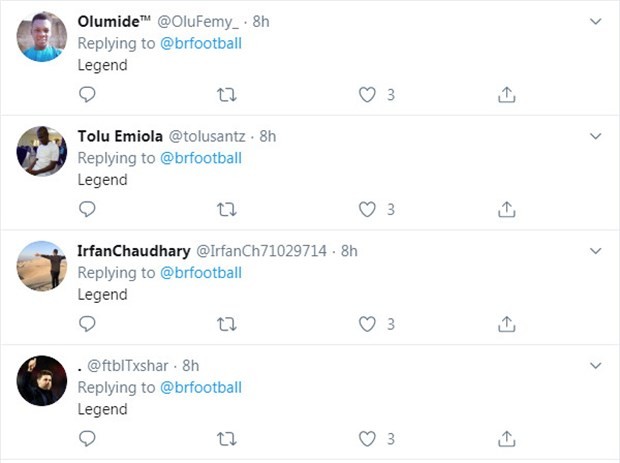Expand Tolu Emiola tweet options chevron
The height and width of the screenshot is (463, 620).
pyautogui.click(x=596, y=136)
